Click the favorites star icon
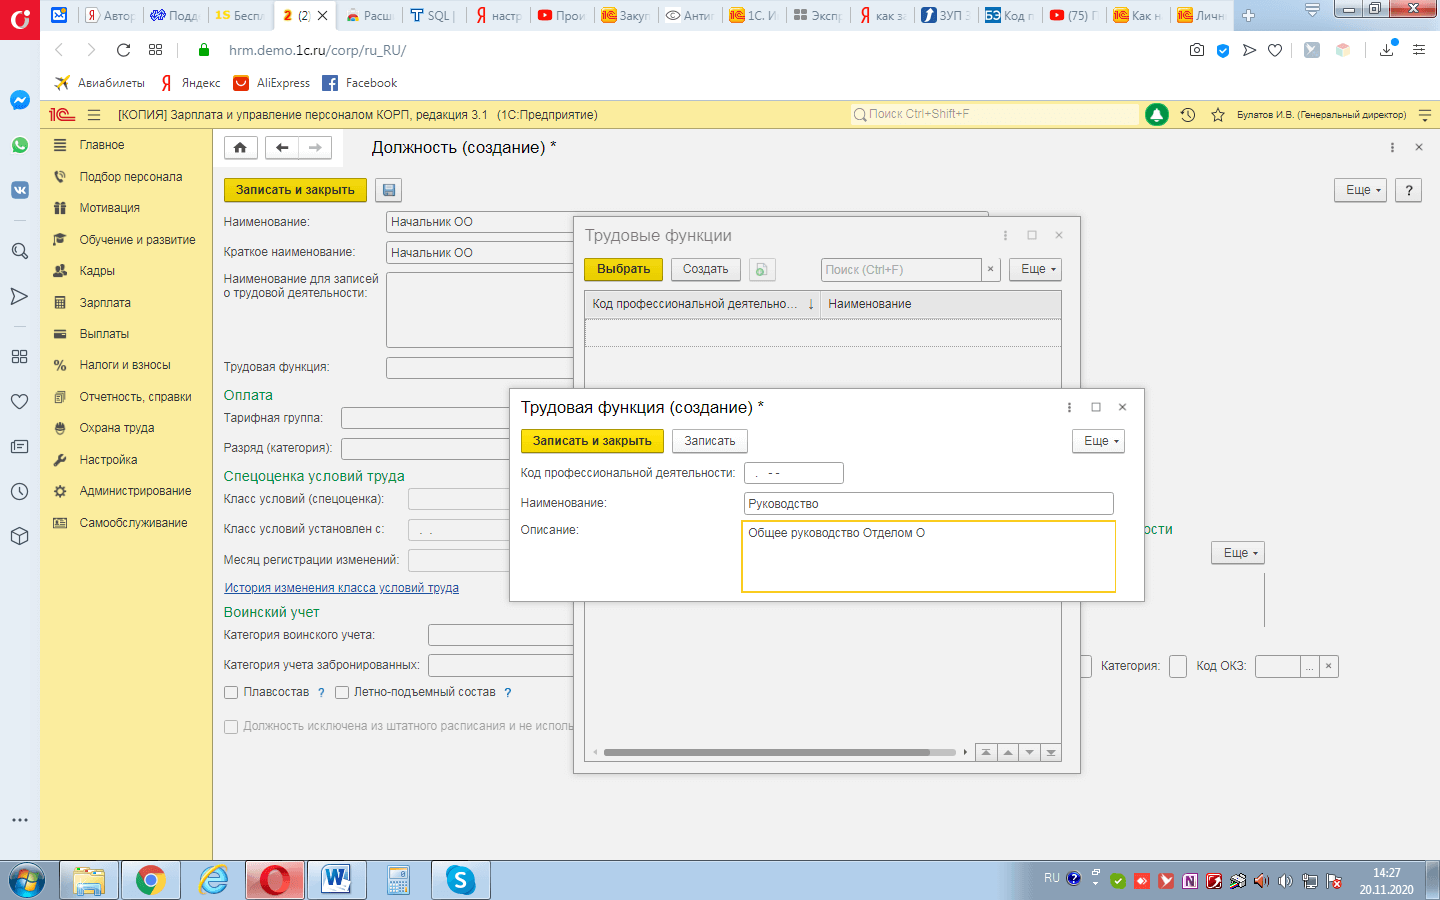Screen dimensions: 1440x900 [x=1218, y=115]
